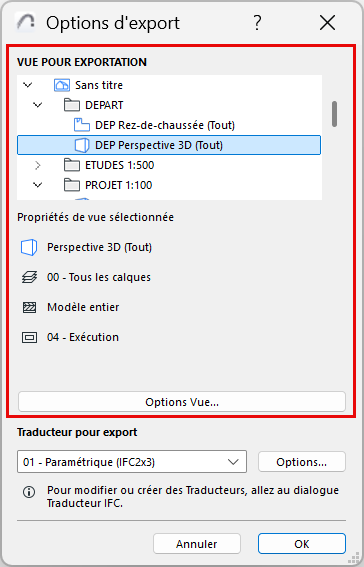364x567 pixels.
Task: Click the floor plan icon of DEP Rez-de-chaussée
Action: pos(82,125)
